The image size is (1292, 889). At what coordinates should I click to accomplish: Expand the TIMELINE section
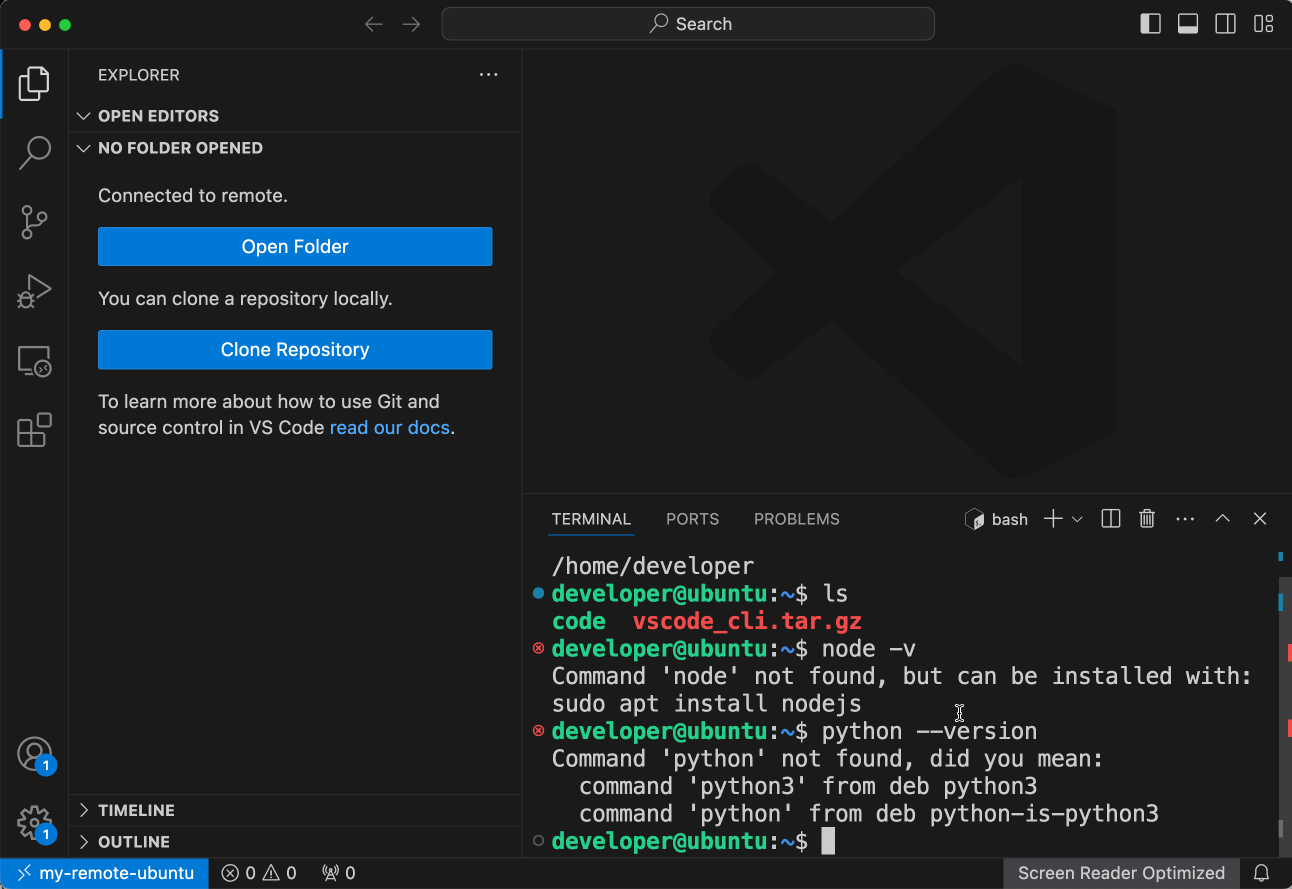pyautogui.click(x=296, y=810)
